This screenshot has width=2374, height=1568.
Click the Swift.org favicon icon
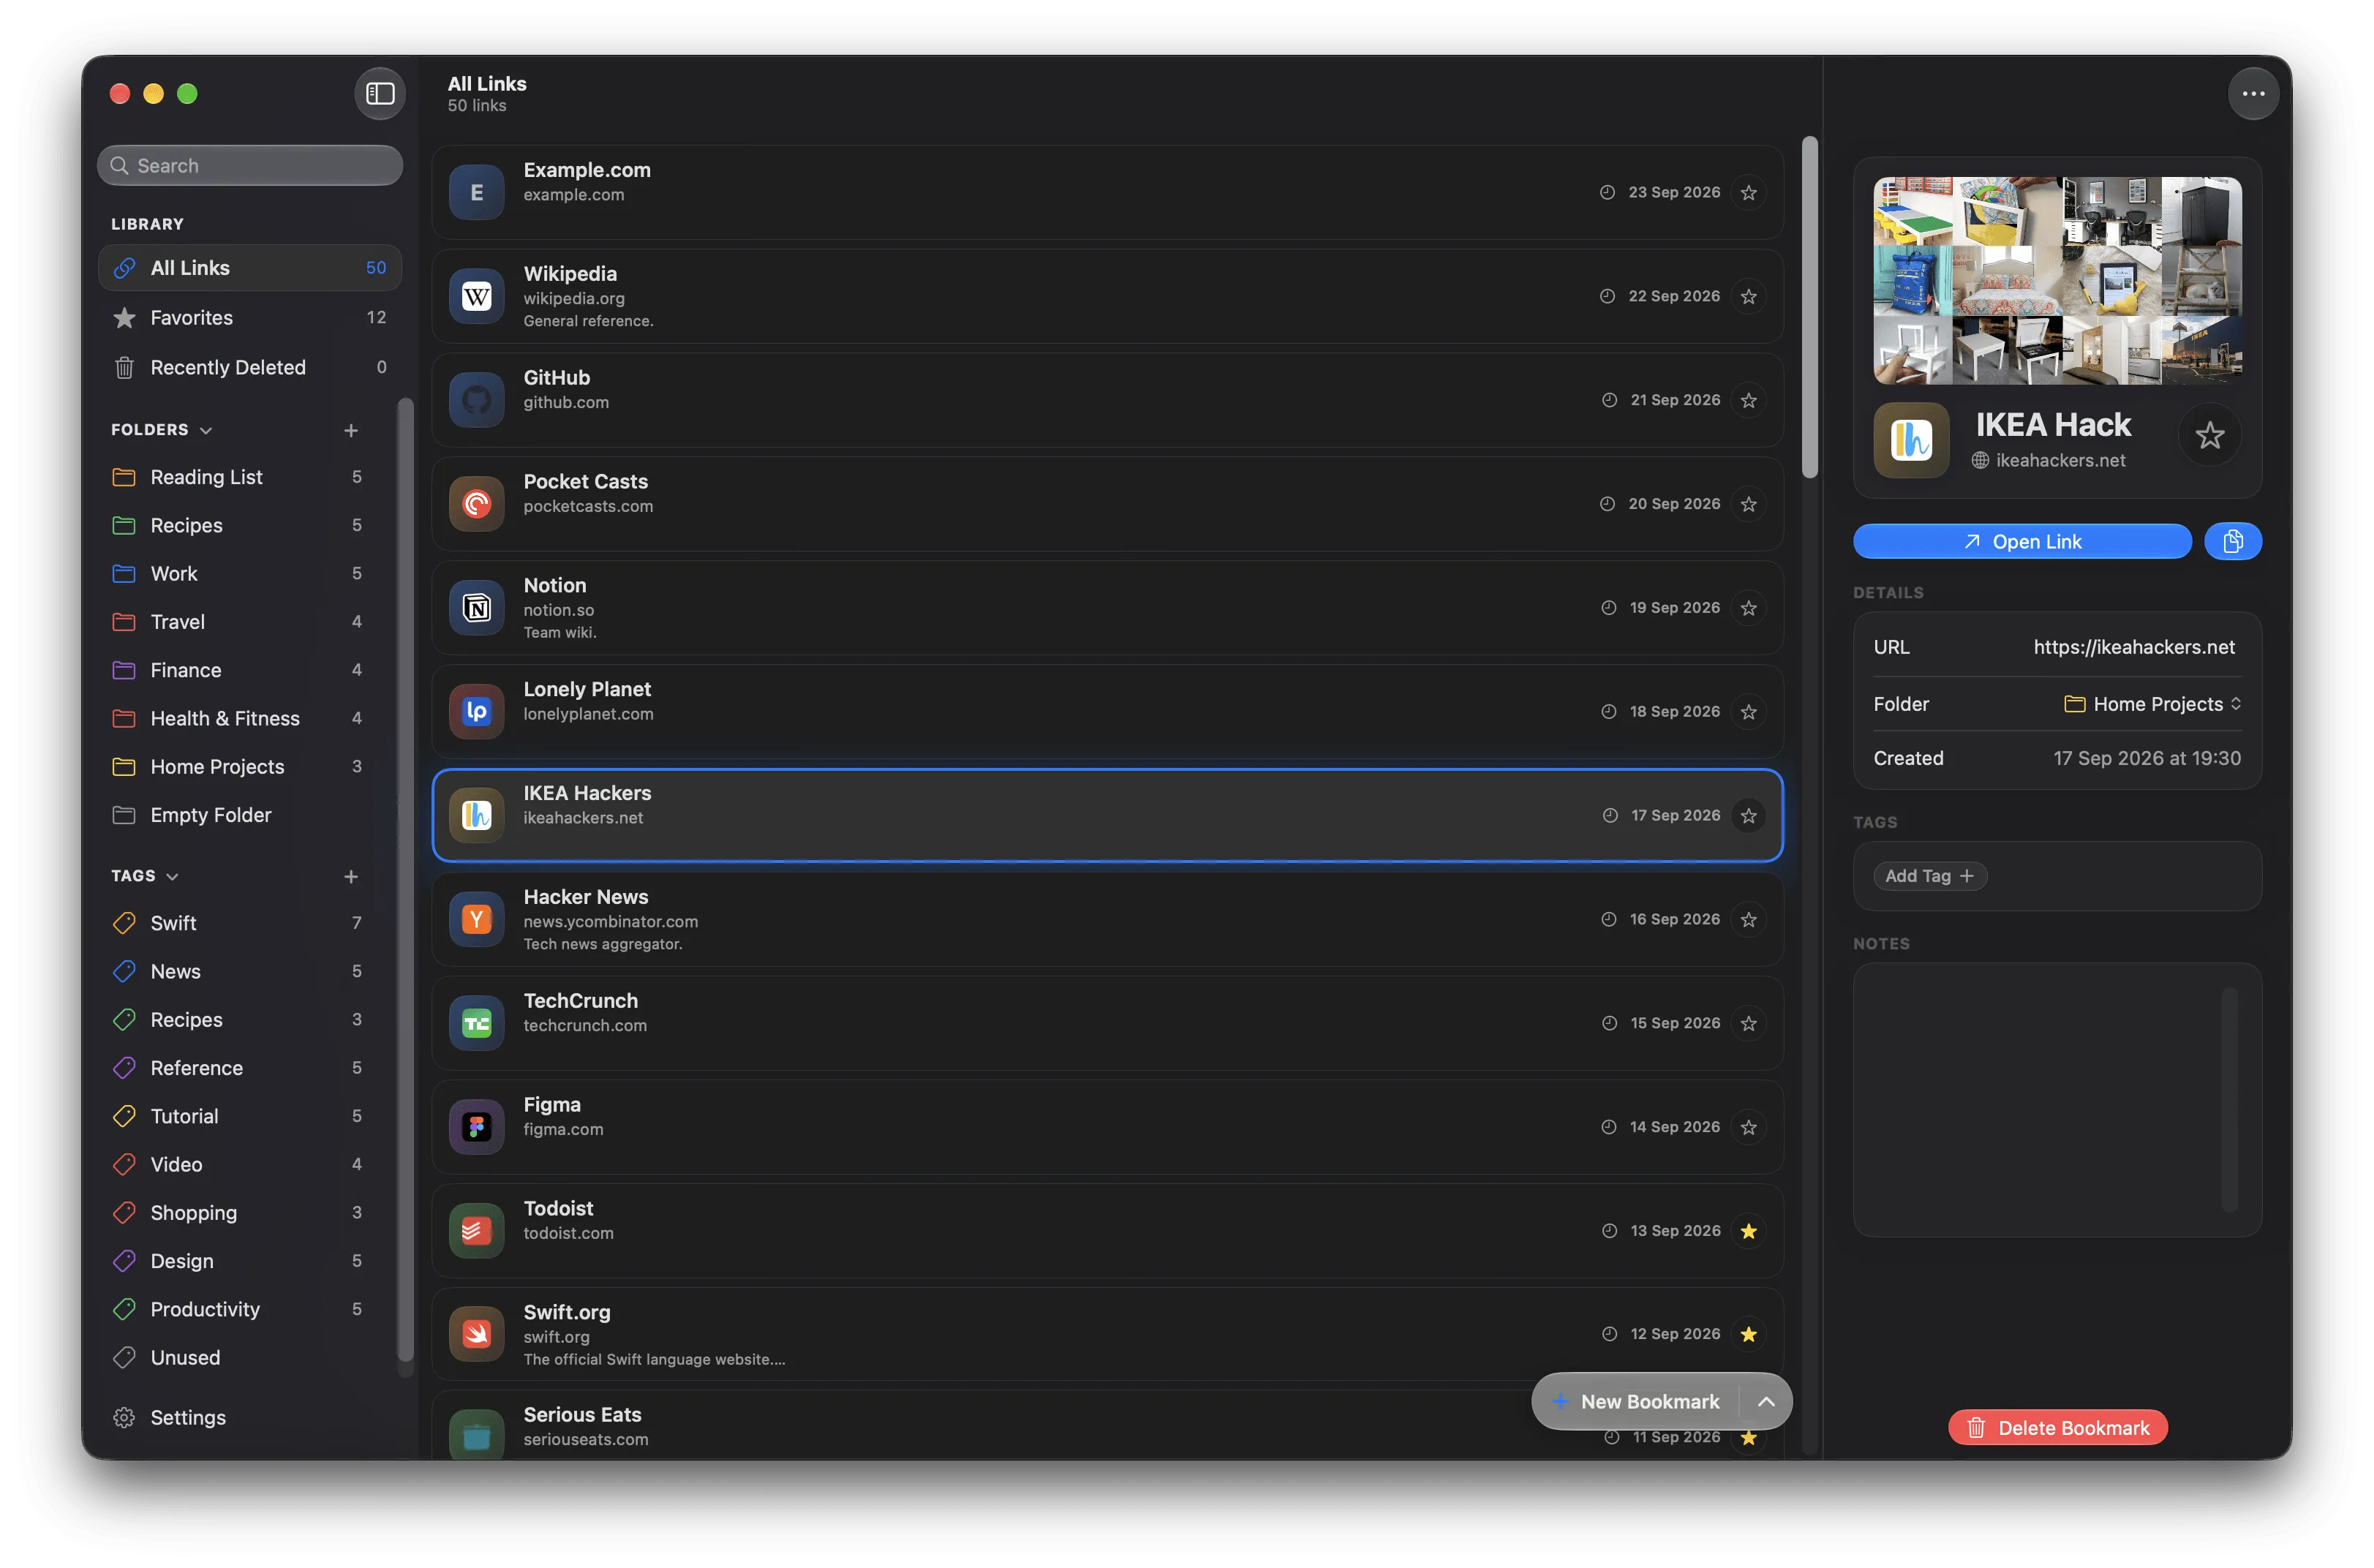click(x=476, y=1334)
